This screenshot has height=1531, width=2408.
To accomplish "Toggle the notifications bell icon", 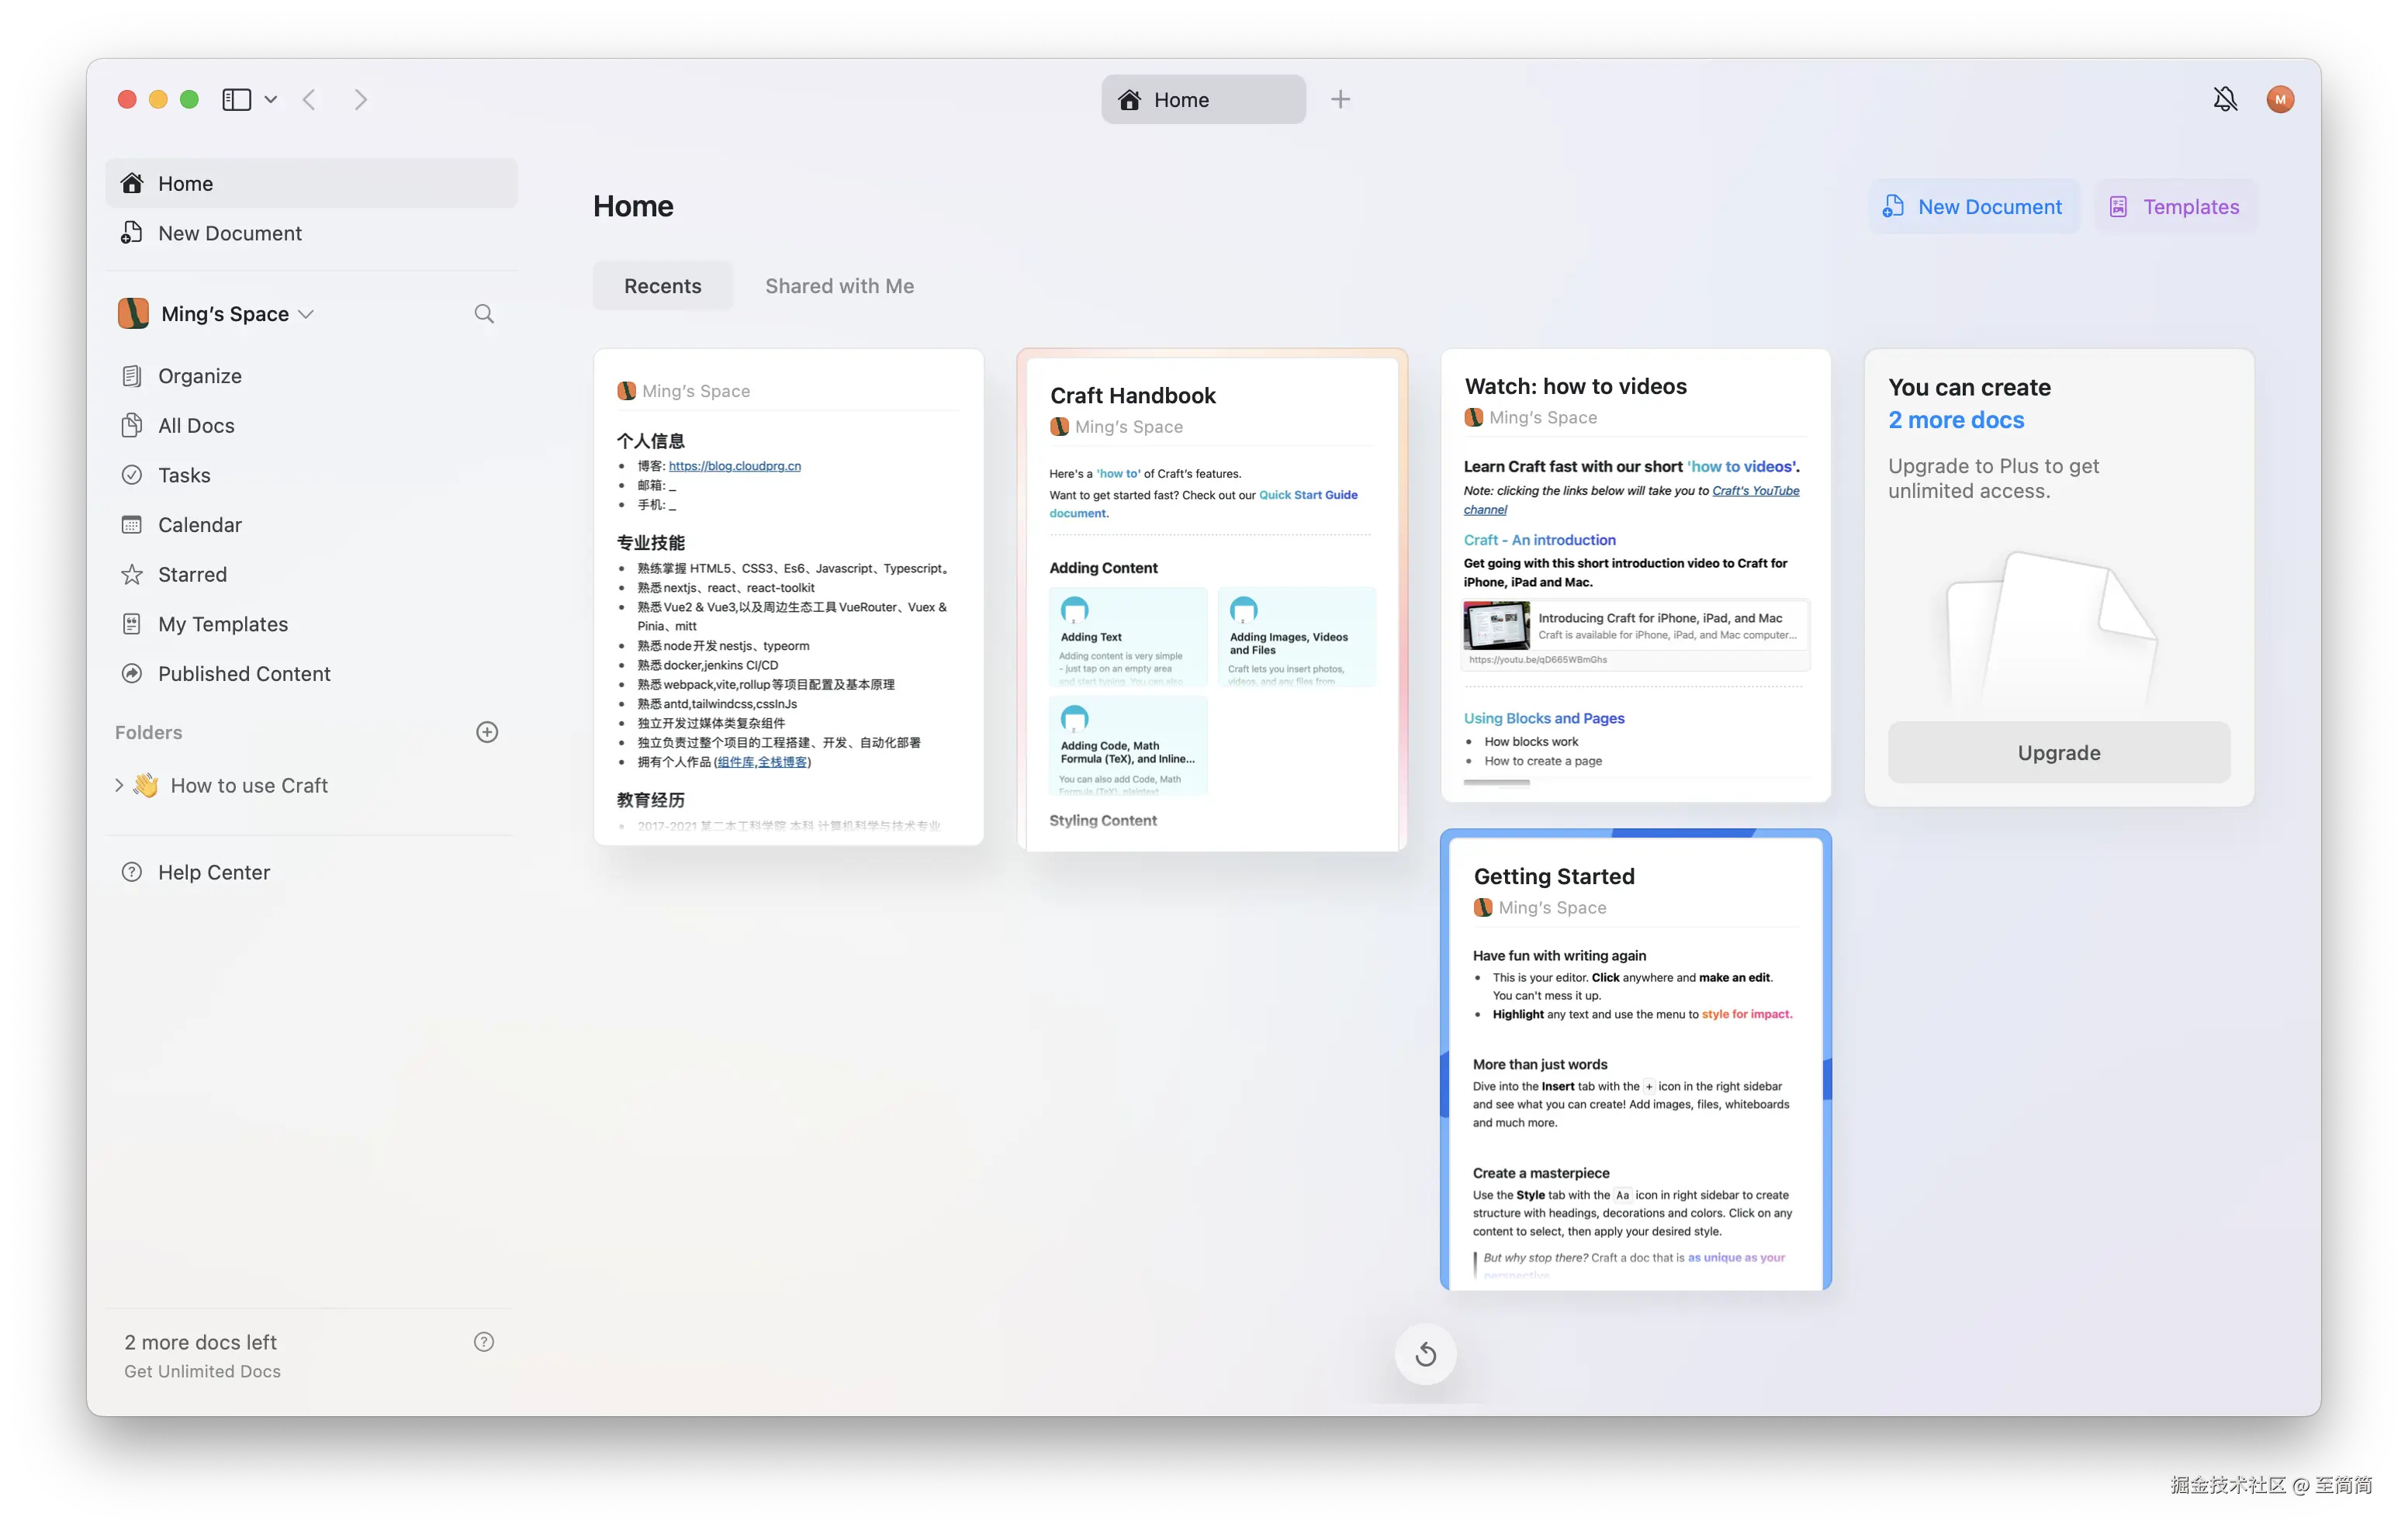I will [x=2224, y=99].
